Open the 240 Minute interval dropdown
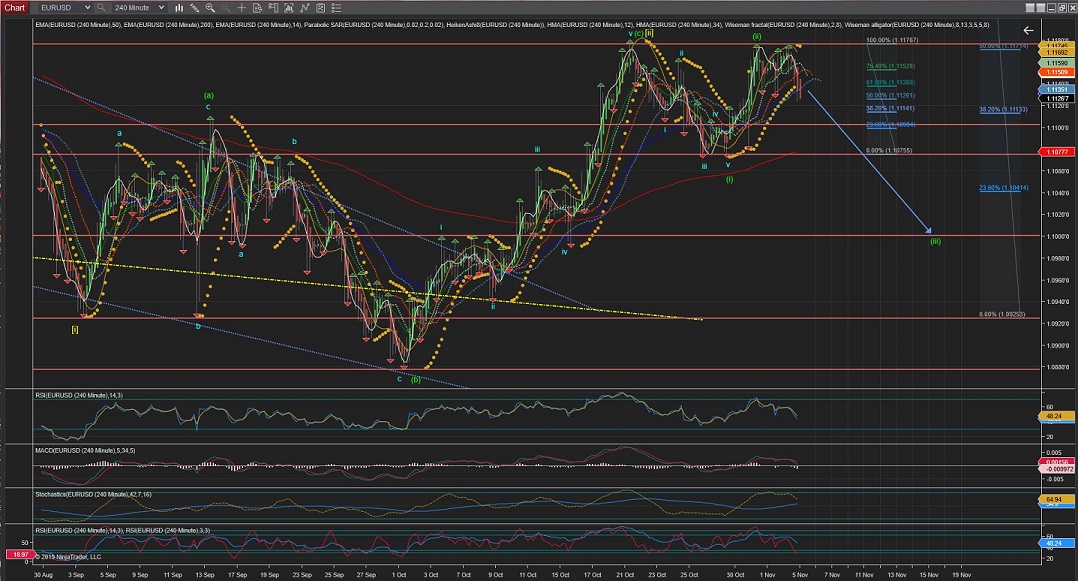Viewport: 1078px width, 581px height. coord(161,7)
